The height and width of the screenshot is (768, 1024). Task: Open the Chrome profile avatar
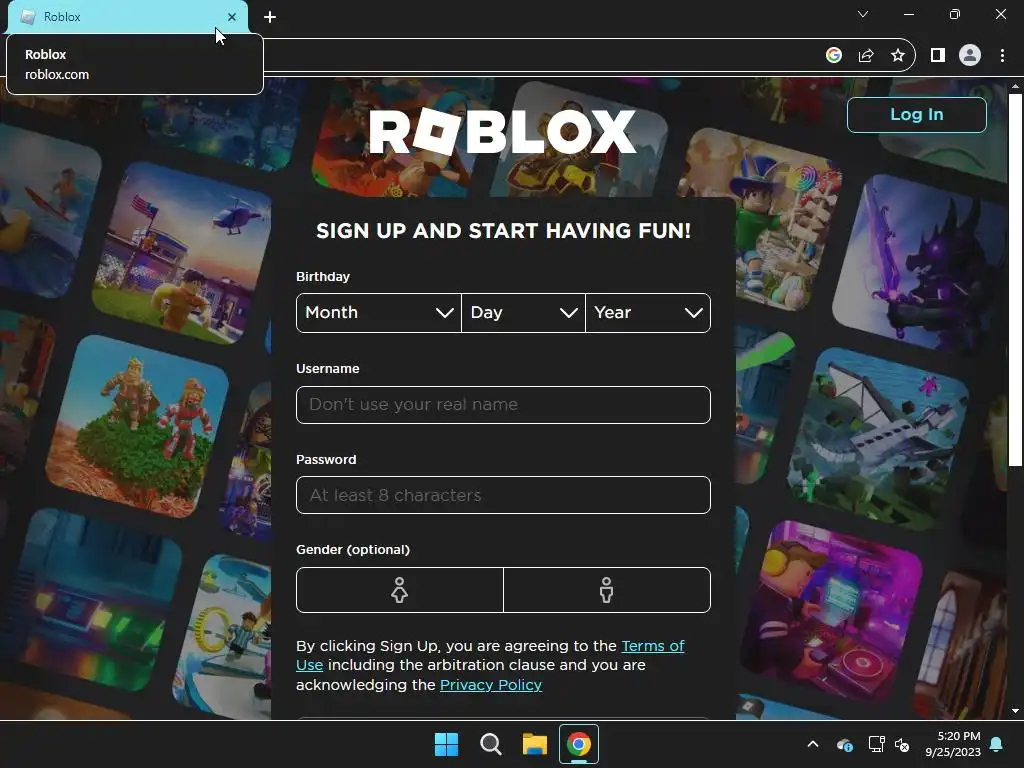point(970,56)
